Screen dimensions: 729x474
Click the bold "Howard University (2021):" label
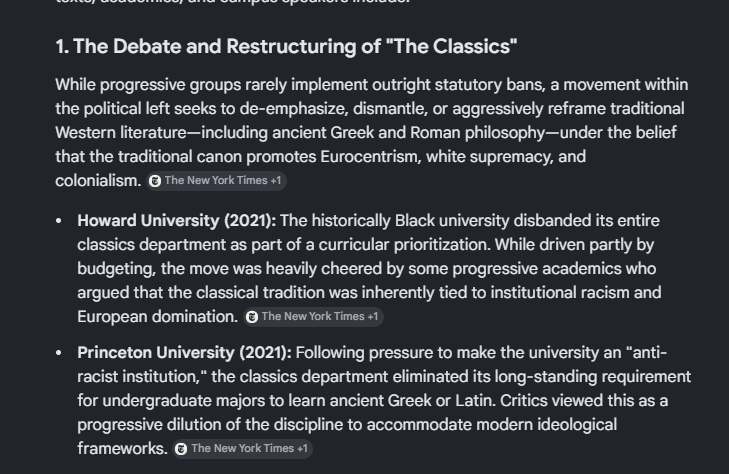[177, 221]
